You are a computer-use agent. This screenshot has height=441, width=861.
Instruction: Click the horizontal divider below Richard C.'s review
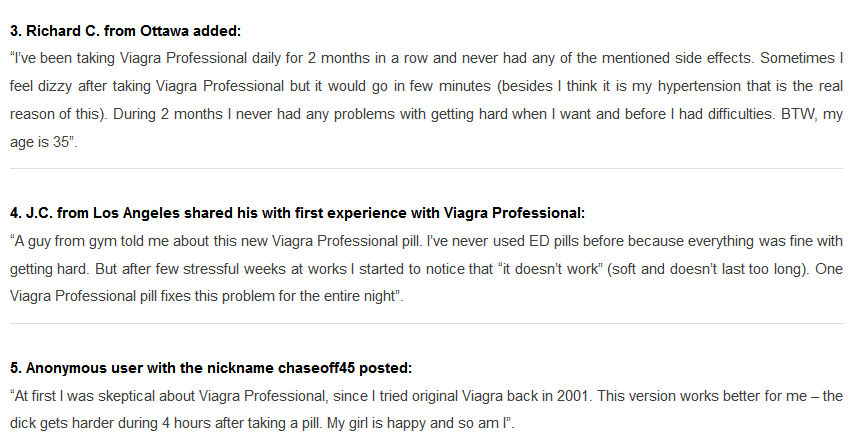tap(426, 169)
